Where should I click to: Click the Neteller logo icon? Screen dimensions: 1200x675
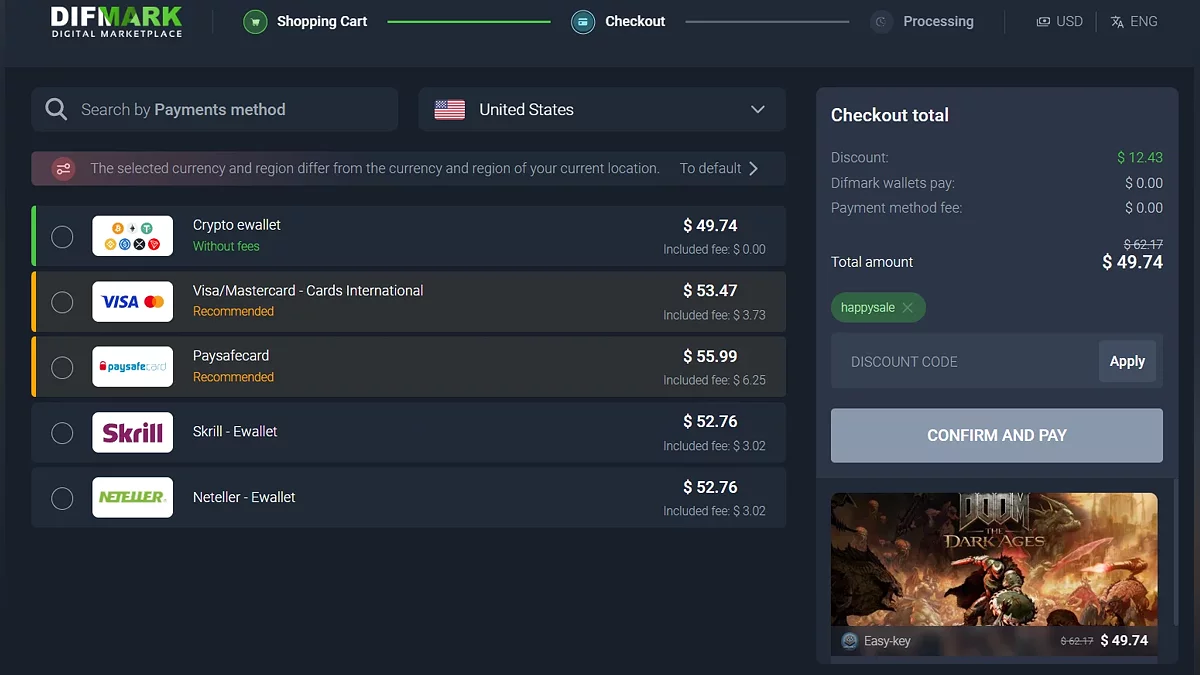[132, 498]
